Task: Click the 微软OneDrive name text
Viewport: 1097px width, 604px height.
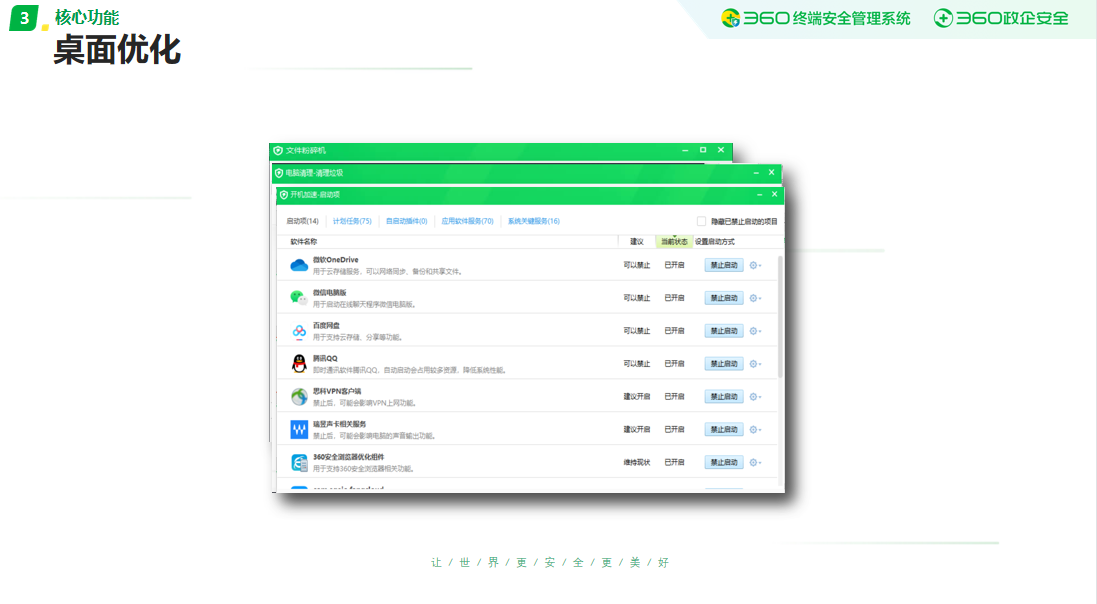Action: 335,260
